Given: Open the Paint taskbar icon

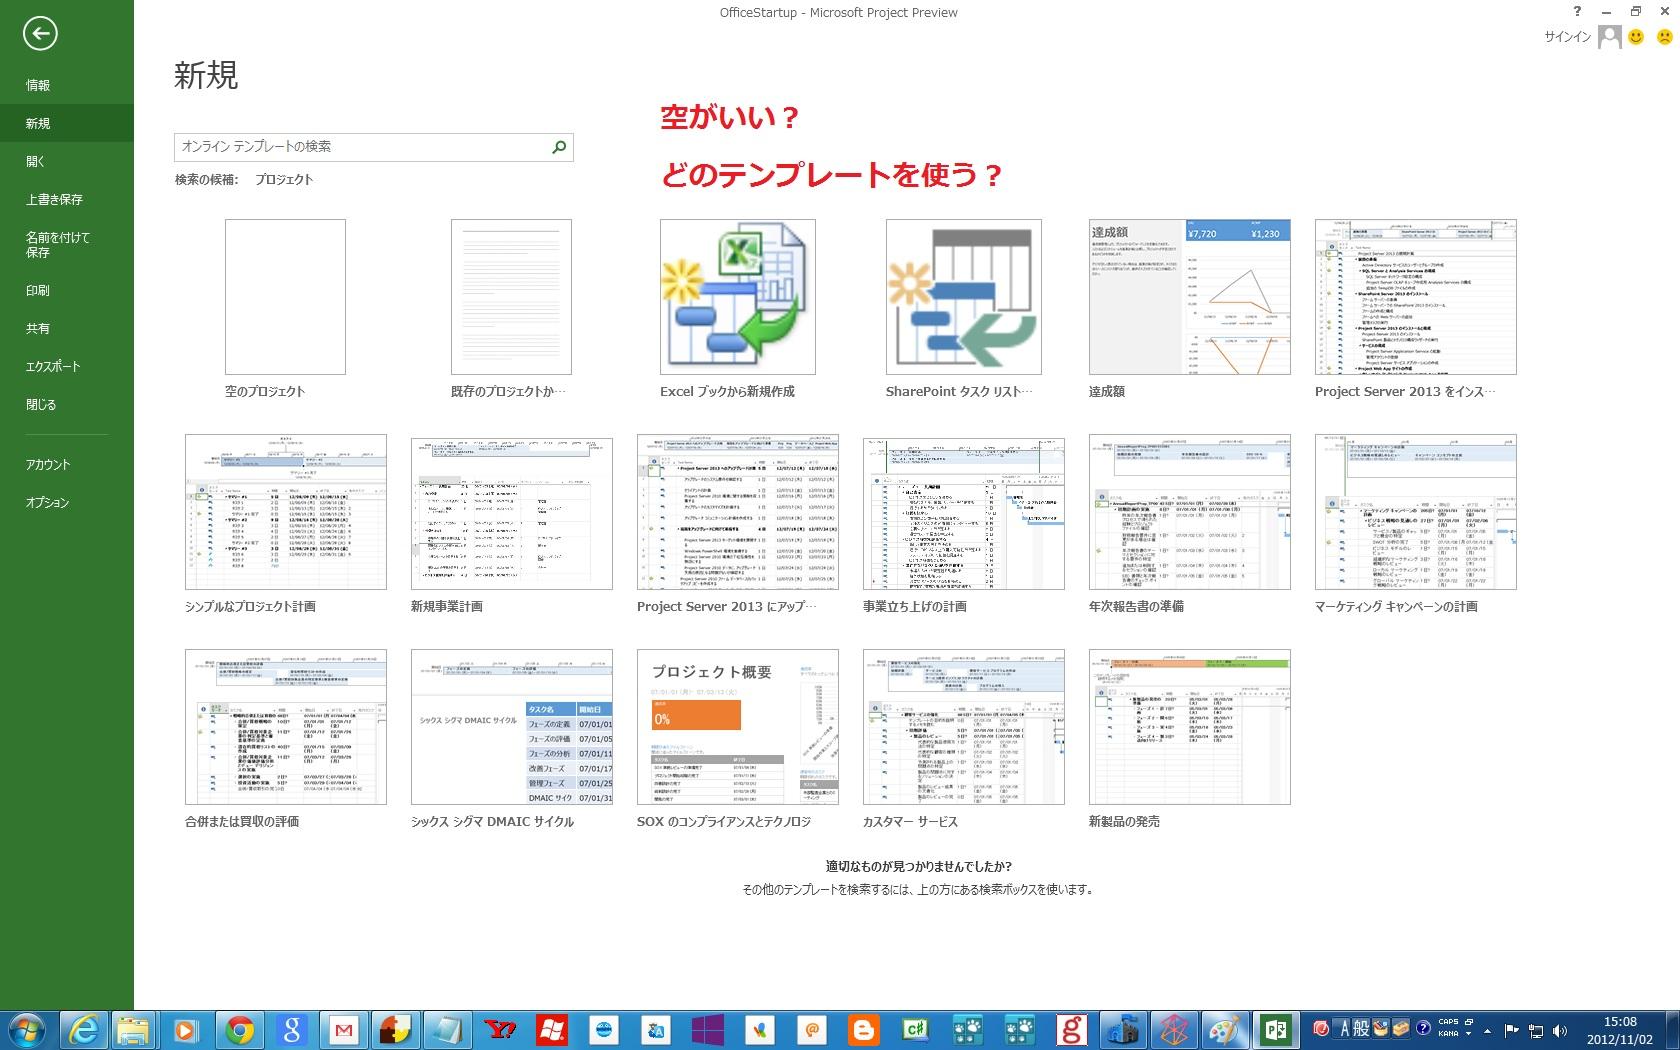Looking at the screenshot, I should pyautogui.click(x=1226, y=1030).
